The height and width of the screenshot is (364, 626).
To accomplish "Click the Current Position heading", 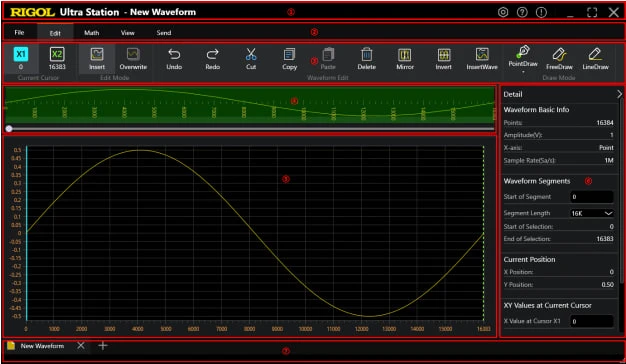I will coord(529,259).
